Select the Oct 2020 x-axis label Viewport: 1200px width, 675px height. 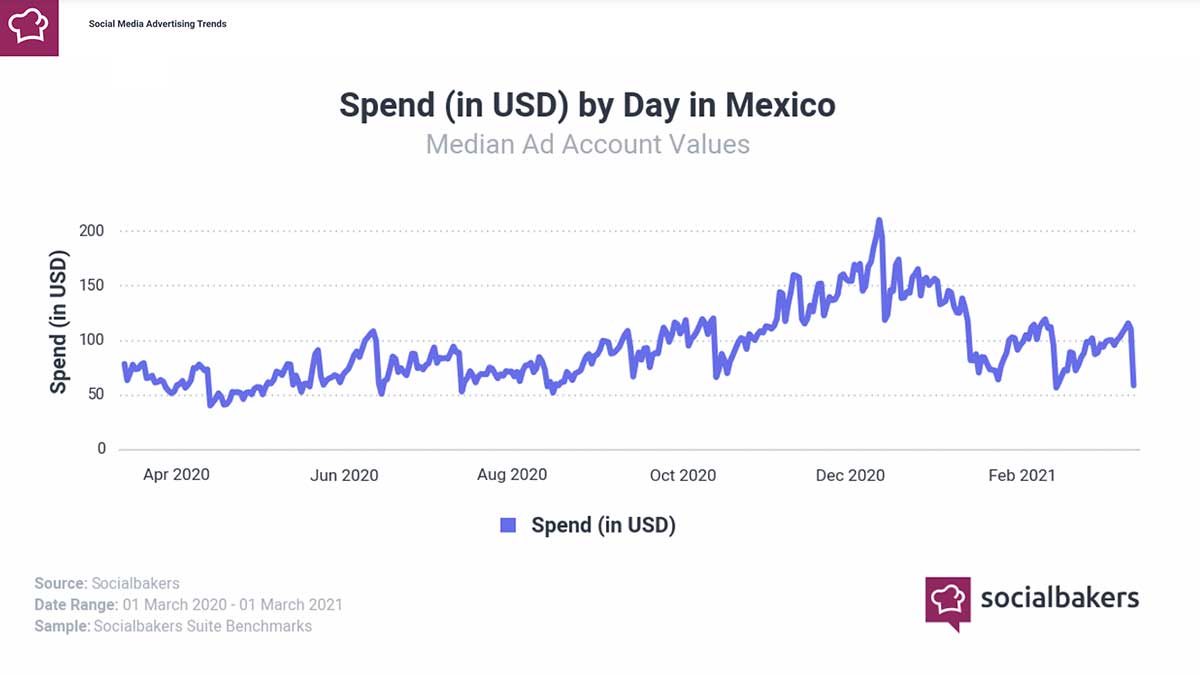coord(682,475)
